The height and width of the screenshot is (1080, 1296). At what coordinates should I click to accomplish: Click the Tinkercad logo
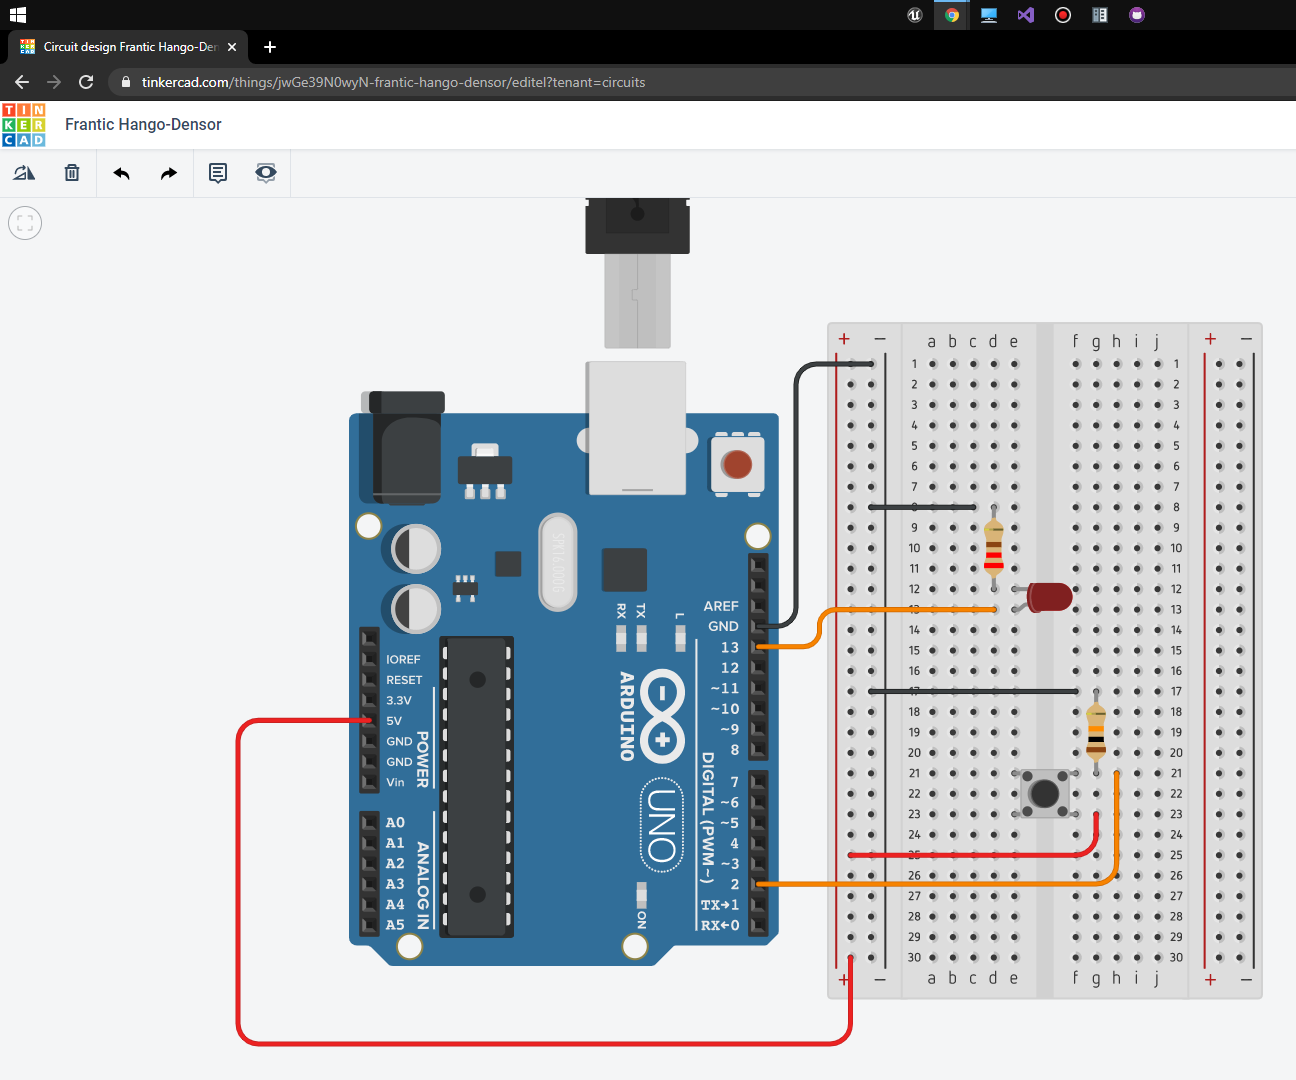coord(23,124)
